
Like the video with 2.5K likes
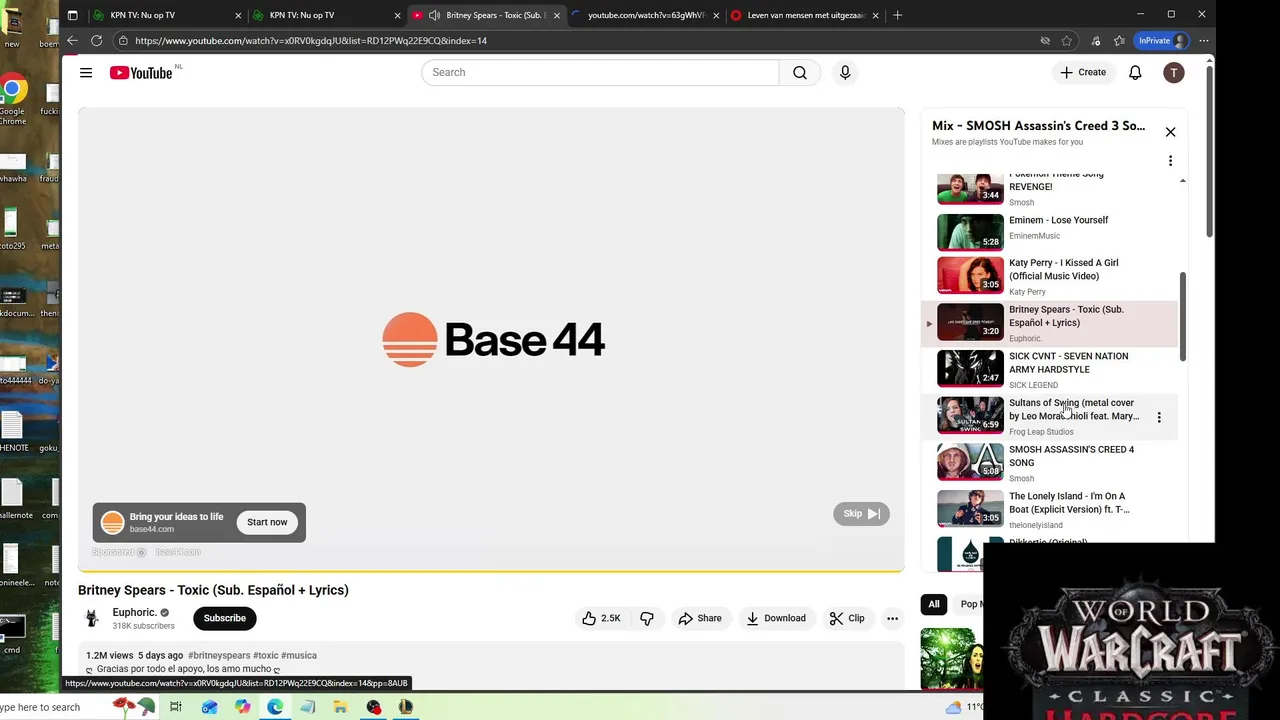point(601,618)
